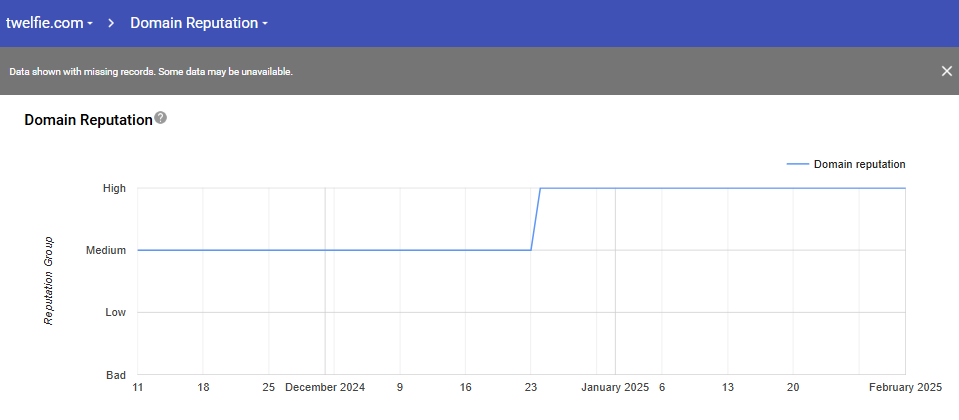Click the missing records banner message text
Screen dimensions: 959x420
(x=151, y=72)
